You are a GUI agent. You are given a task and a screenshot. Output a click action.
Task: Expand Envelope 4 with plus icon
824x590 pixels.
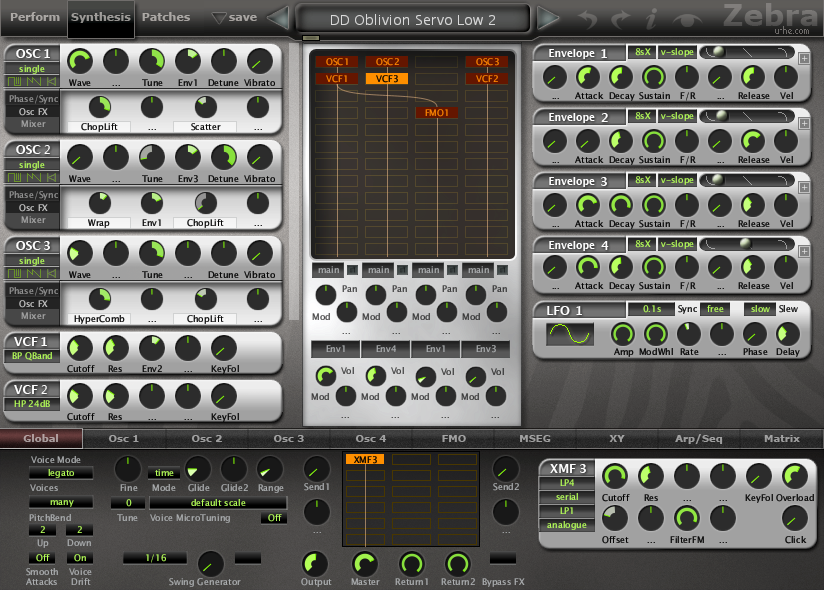804,251
